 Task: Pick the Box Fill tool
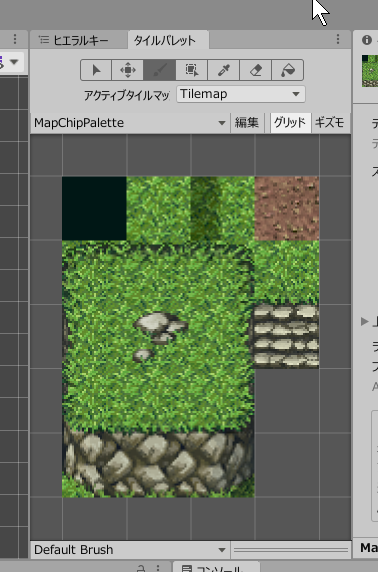pos(192,70)
